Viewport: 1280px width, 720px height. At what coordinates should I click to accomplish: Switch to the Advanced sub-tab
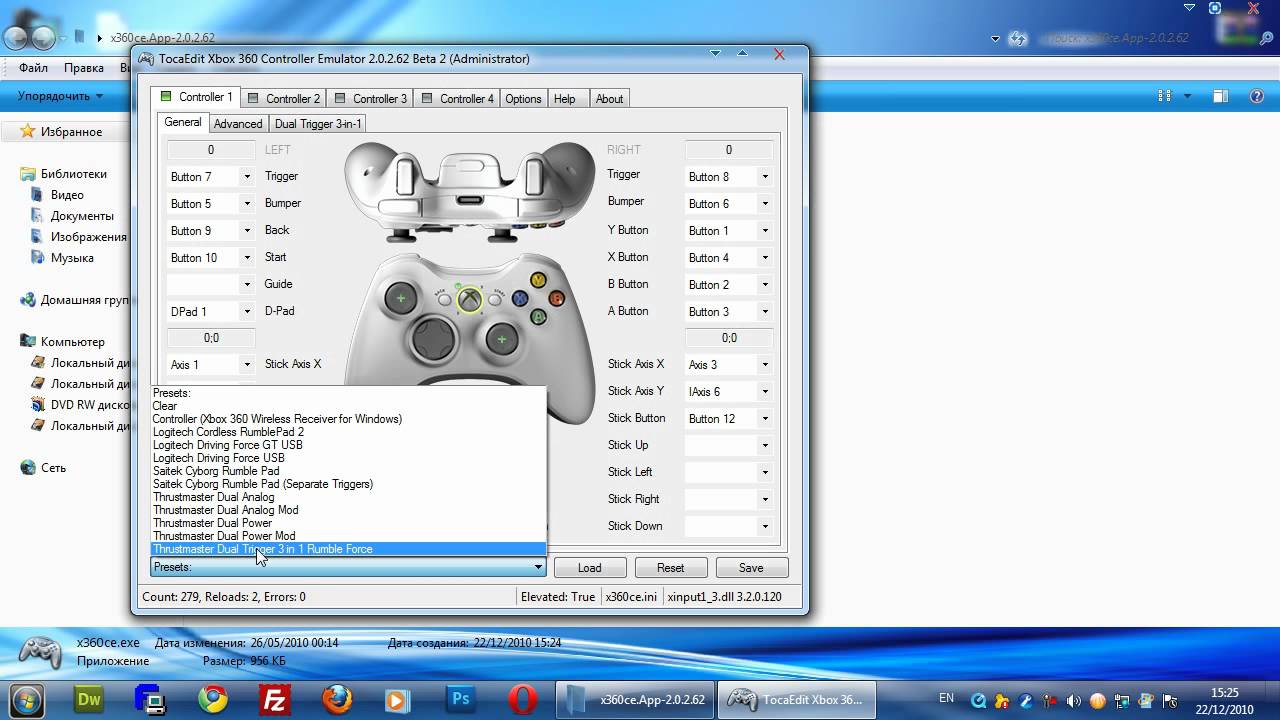pos(238,124)
